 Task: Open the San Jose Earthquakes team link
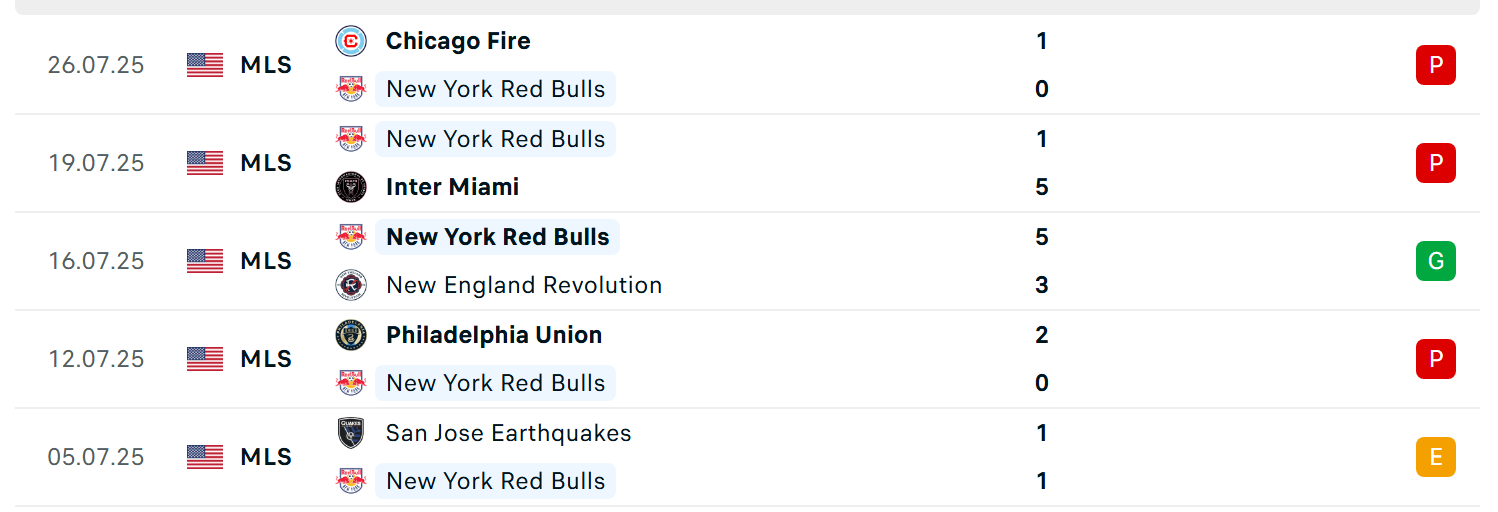click(509, 433)
